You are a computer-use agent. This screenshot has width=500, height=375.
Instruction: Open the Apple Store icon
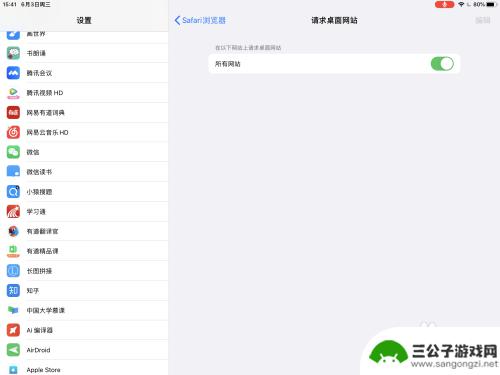13,369
